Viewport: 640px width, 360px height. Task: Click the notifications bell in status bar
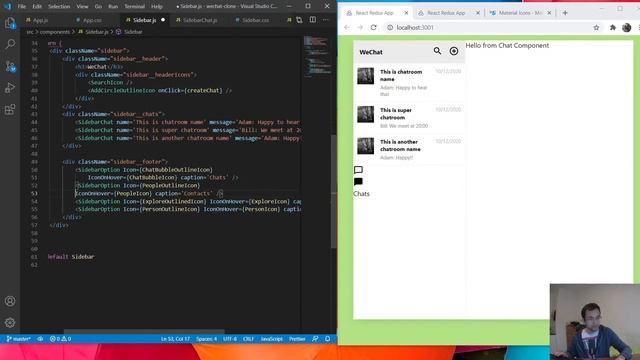(x=328, y=339)
